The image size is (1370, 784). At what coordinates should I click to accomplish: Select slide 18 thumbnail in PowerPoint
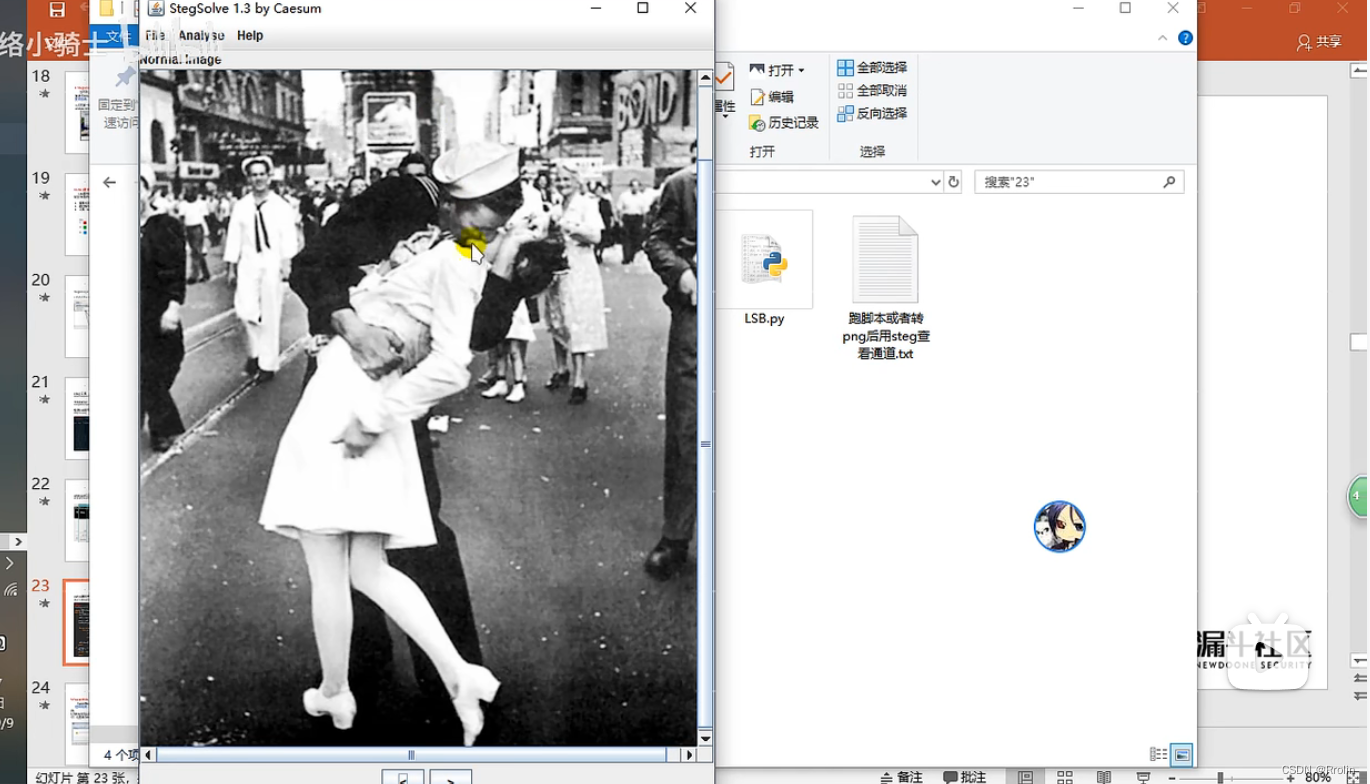[77, 112]
